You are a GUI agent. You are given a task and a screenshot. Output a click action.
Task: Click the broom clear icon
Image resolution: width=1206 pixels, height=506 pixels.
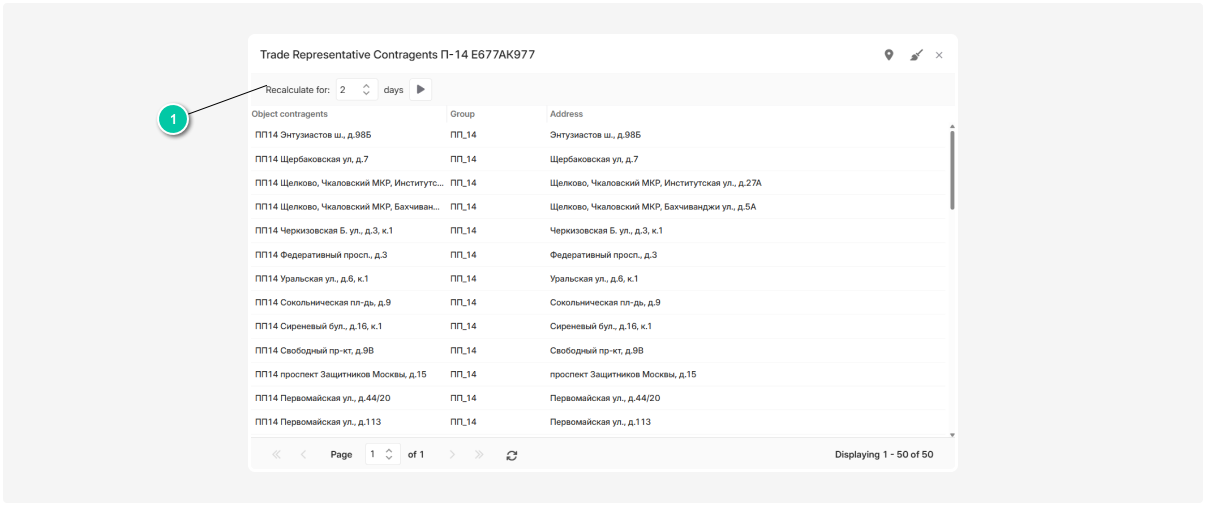tap(916, 55)
